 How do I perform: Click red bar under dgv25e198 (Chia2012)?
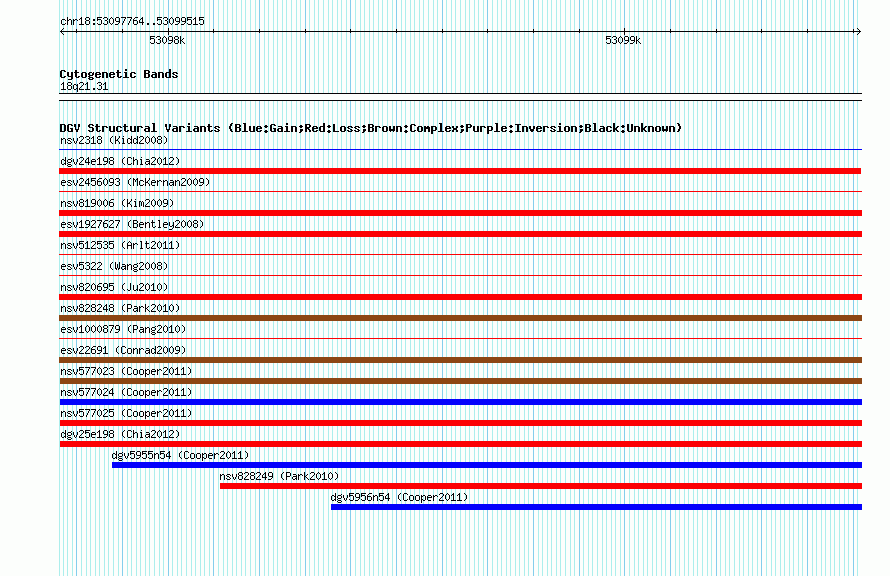click(460, 444)
